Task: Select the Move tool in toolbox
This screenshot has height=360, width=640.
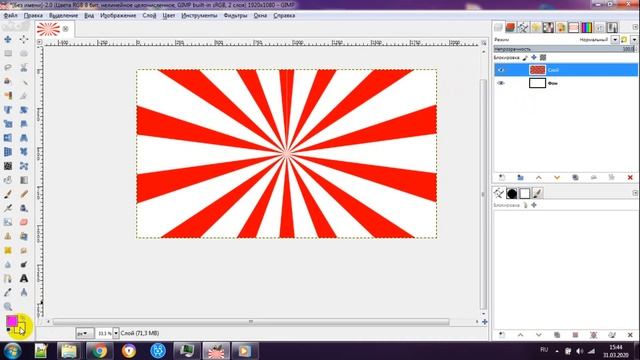Action: [8, 39]
